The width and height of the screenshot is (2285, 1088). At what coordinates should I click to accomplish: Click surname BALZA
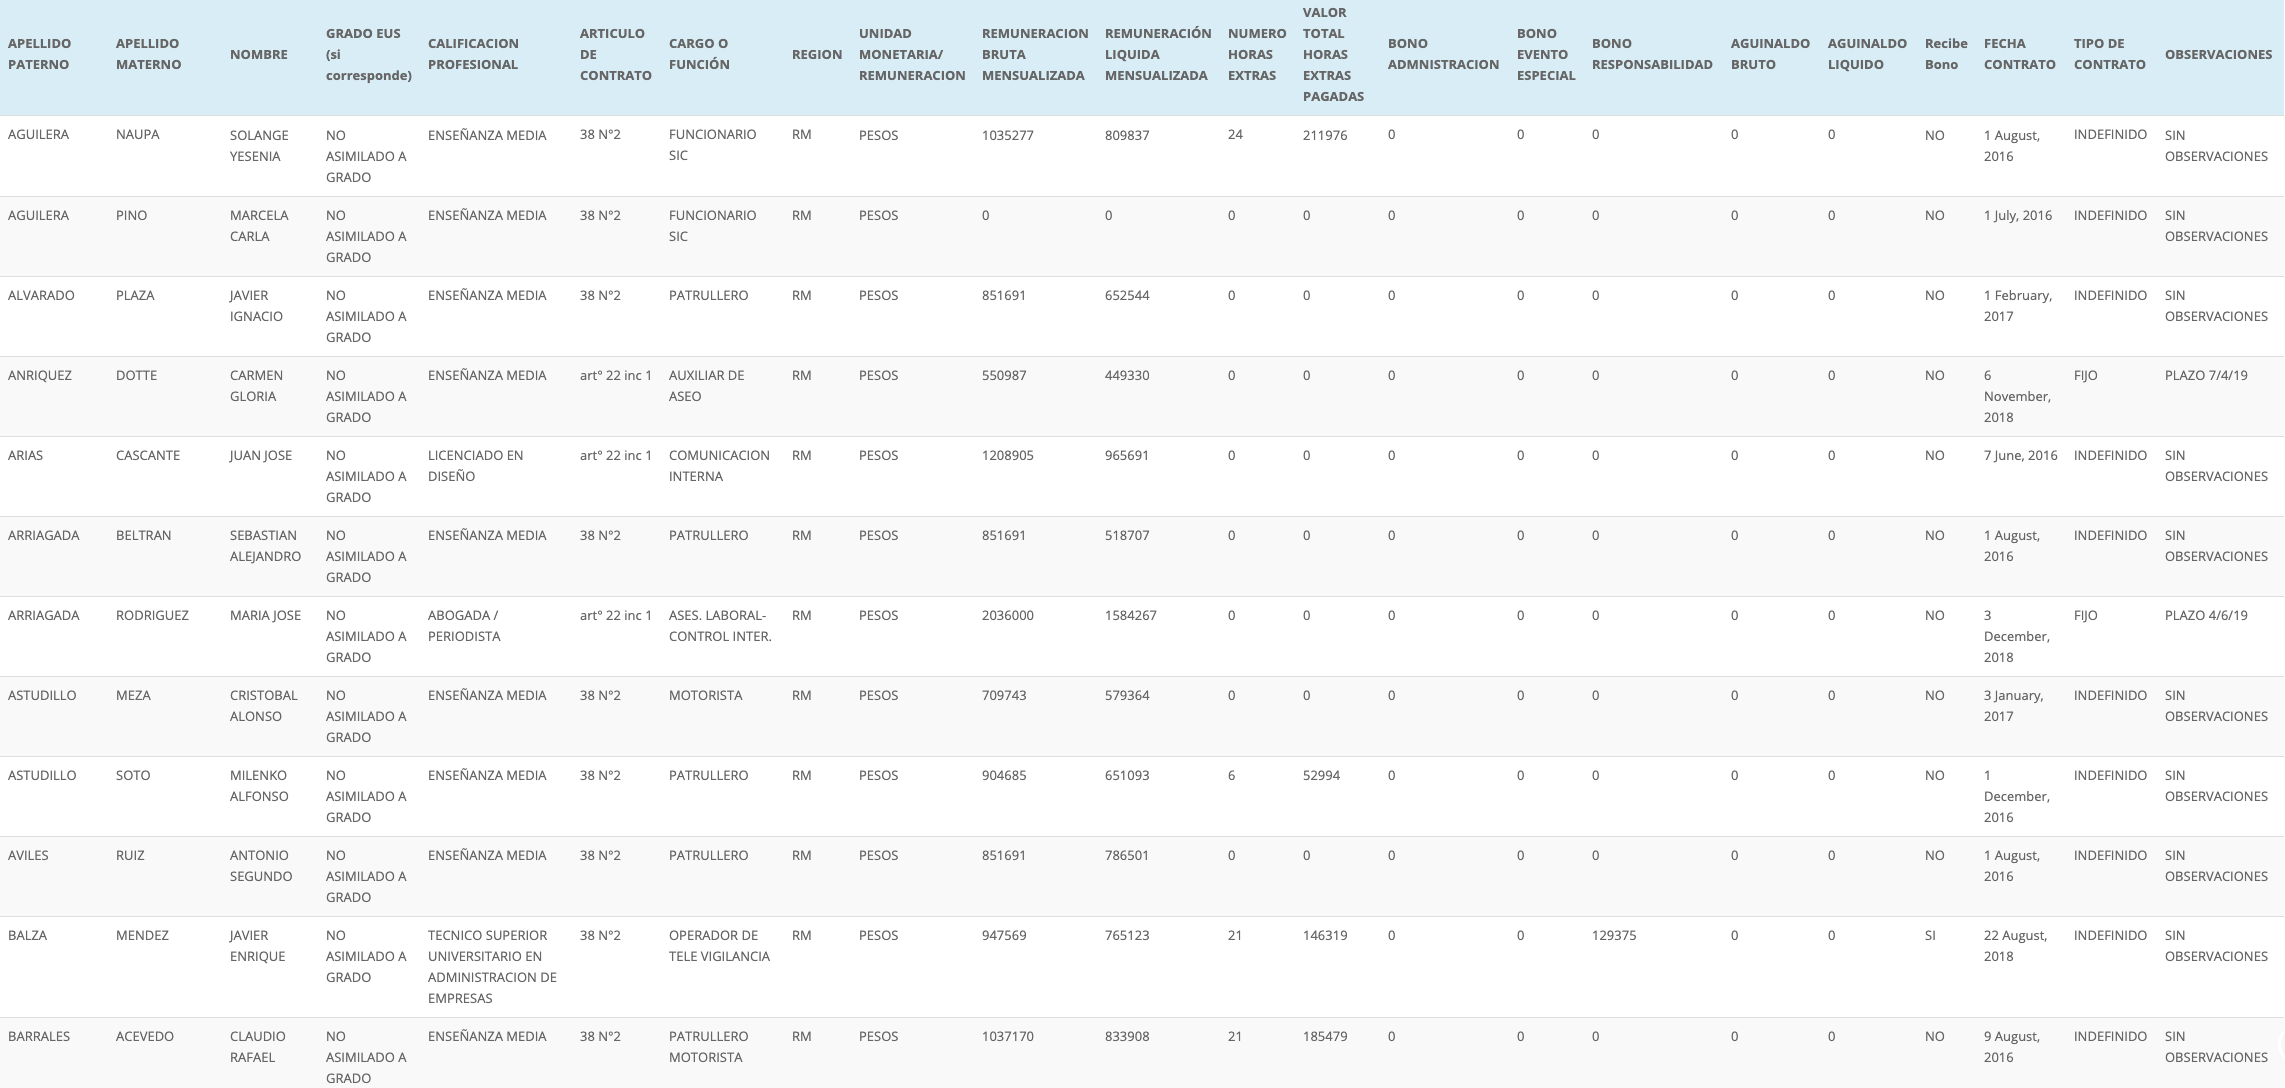point(27,935)
